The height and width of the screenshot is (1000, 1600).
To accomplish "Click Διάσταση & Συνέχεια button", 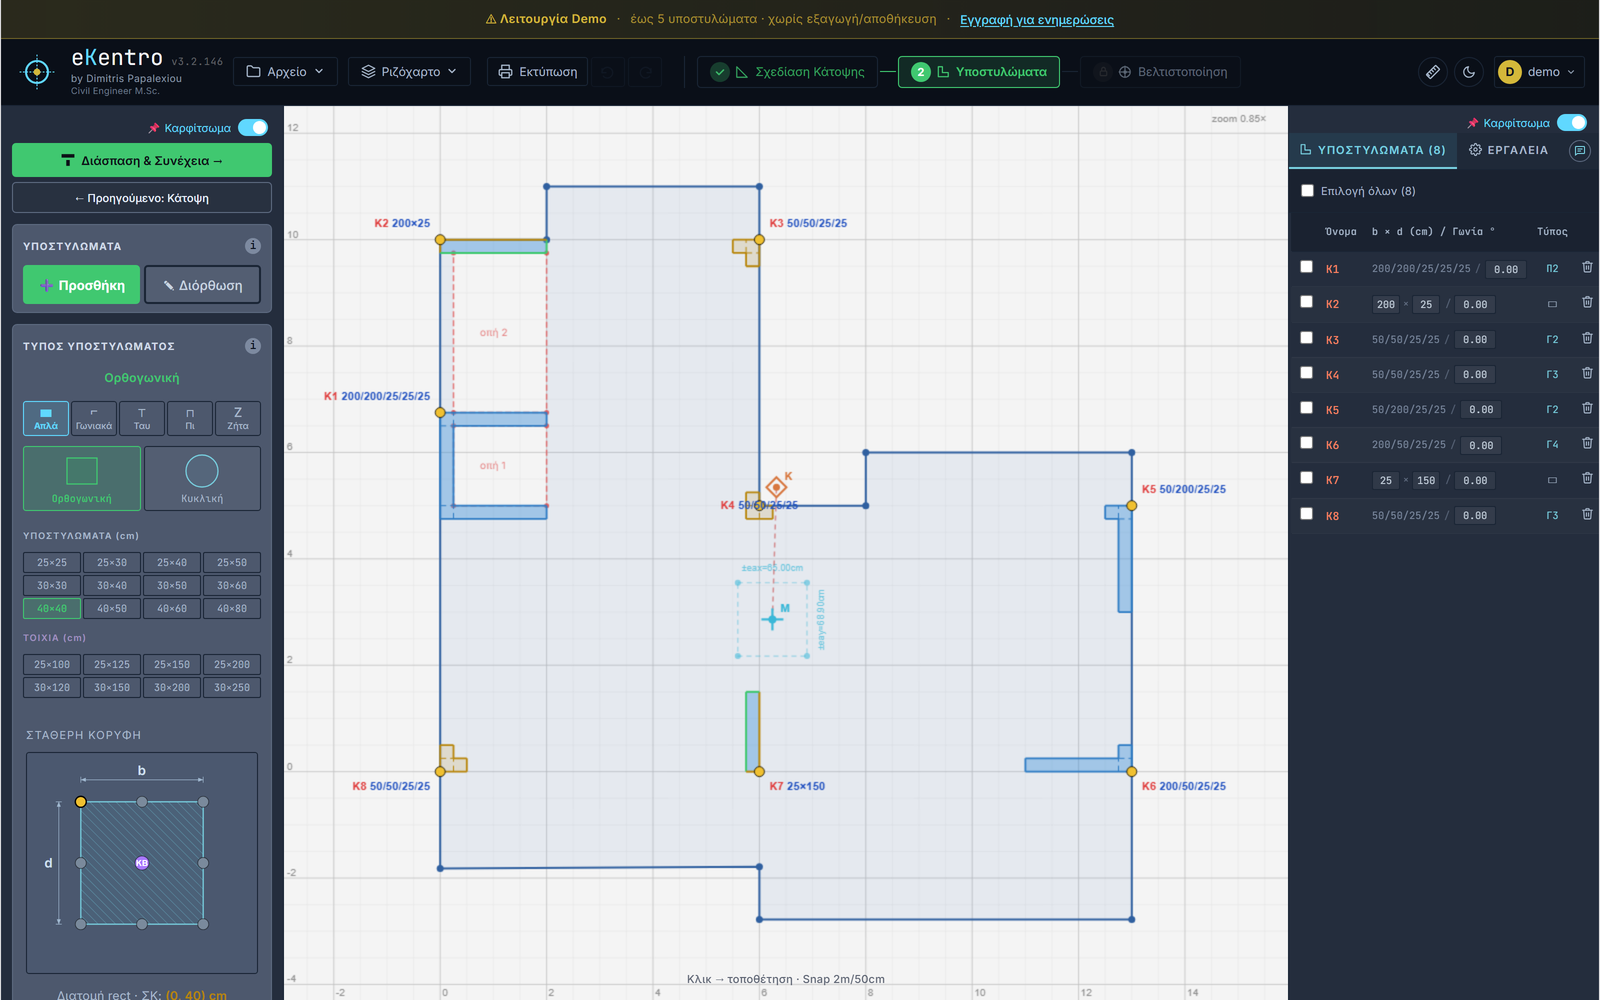I will [142, 160].
